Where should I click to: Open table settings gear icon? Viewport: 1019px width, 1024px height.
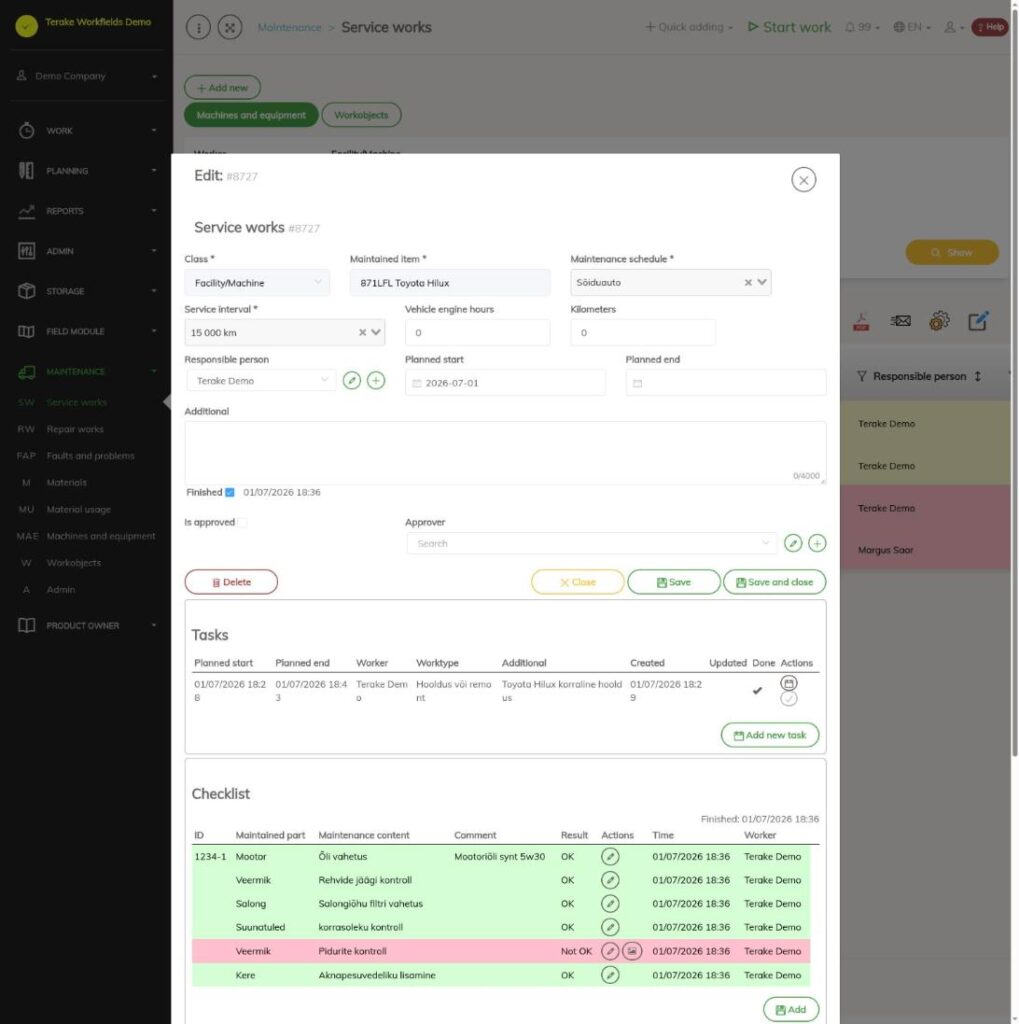[x=939, y=321]
